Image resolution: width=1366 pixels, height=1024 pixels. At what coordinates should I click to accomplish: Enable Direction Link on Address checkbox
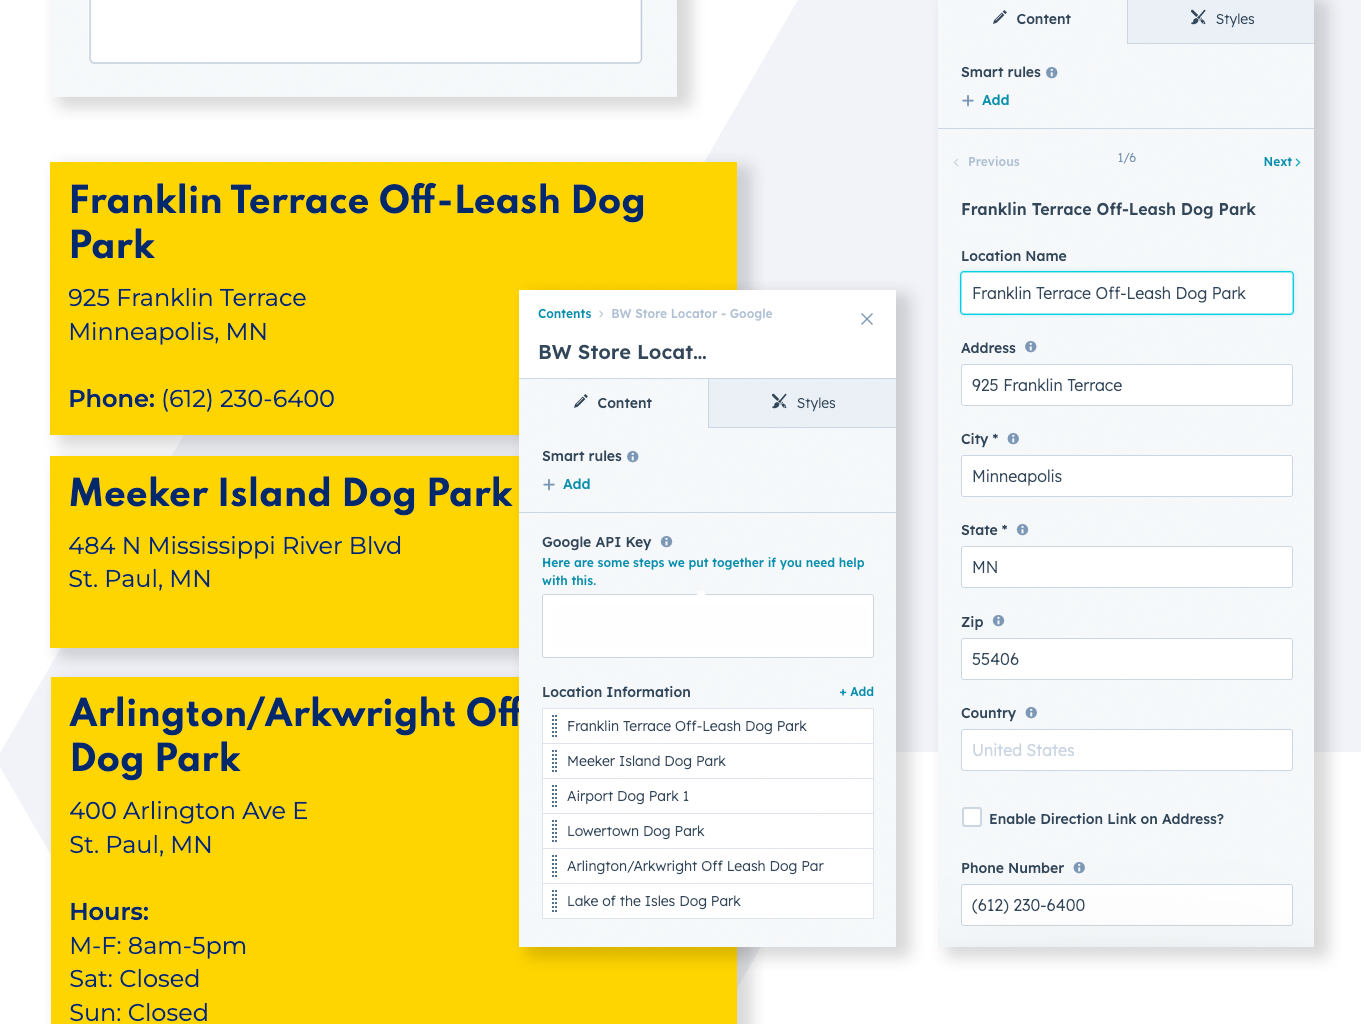tap(971, 817)
